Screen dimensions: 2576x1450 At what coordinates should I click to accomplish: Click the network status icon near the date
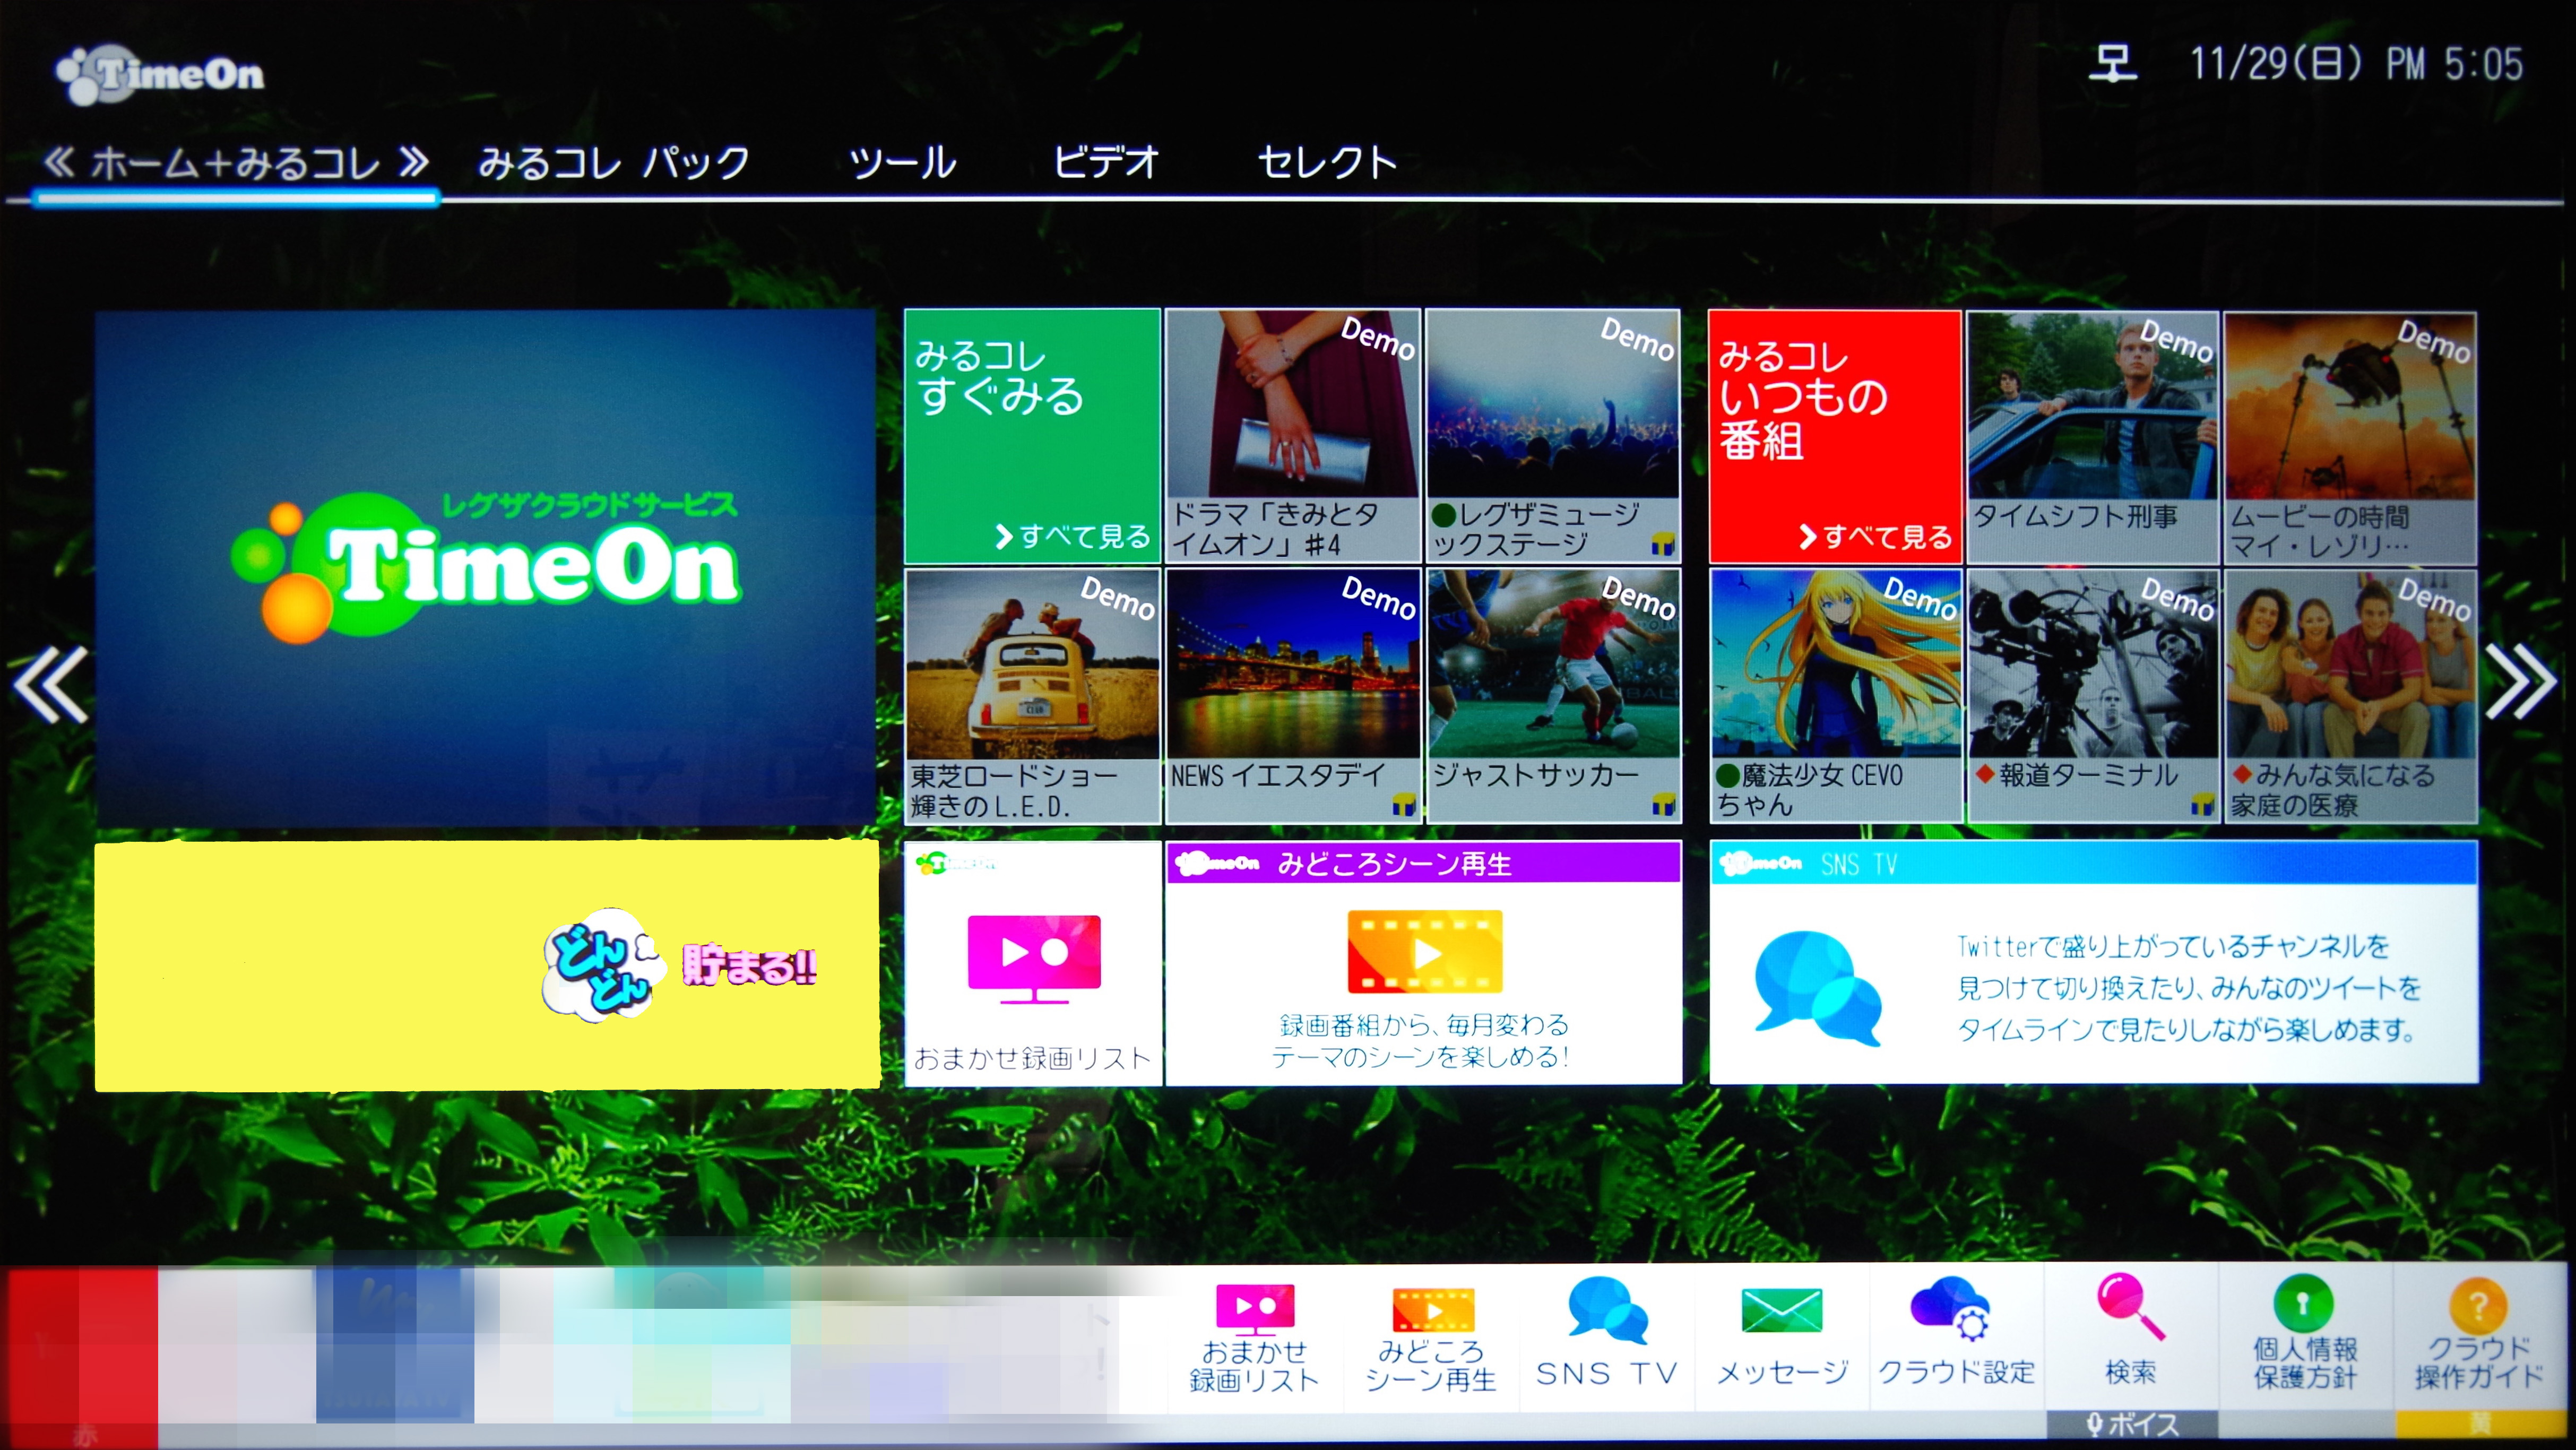pos(2112,64)
